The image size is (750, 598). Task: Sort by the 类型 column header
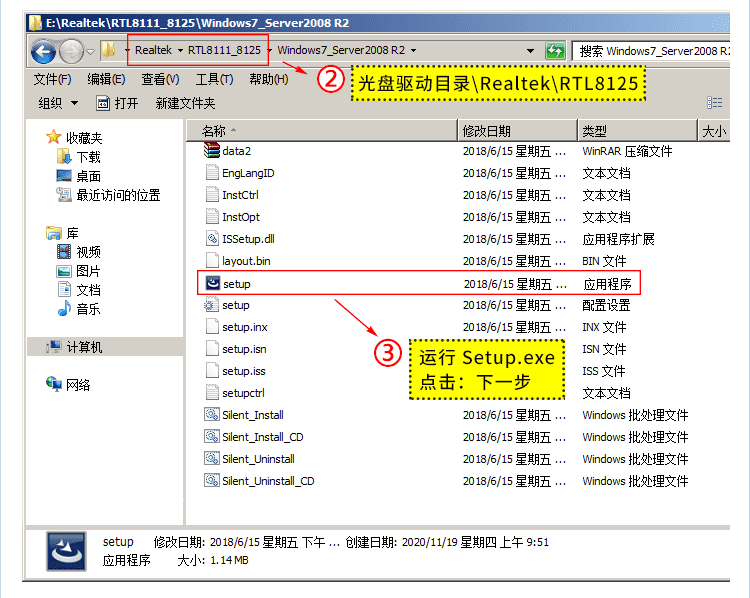click(637, 131)
